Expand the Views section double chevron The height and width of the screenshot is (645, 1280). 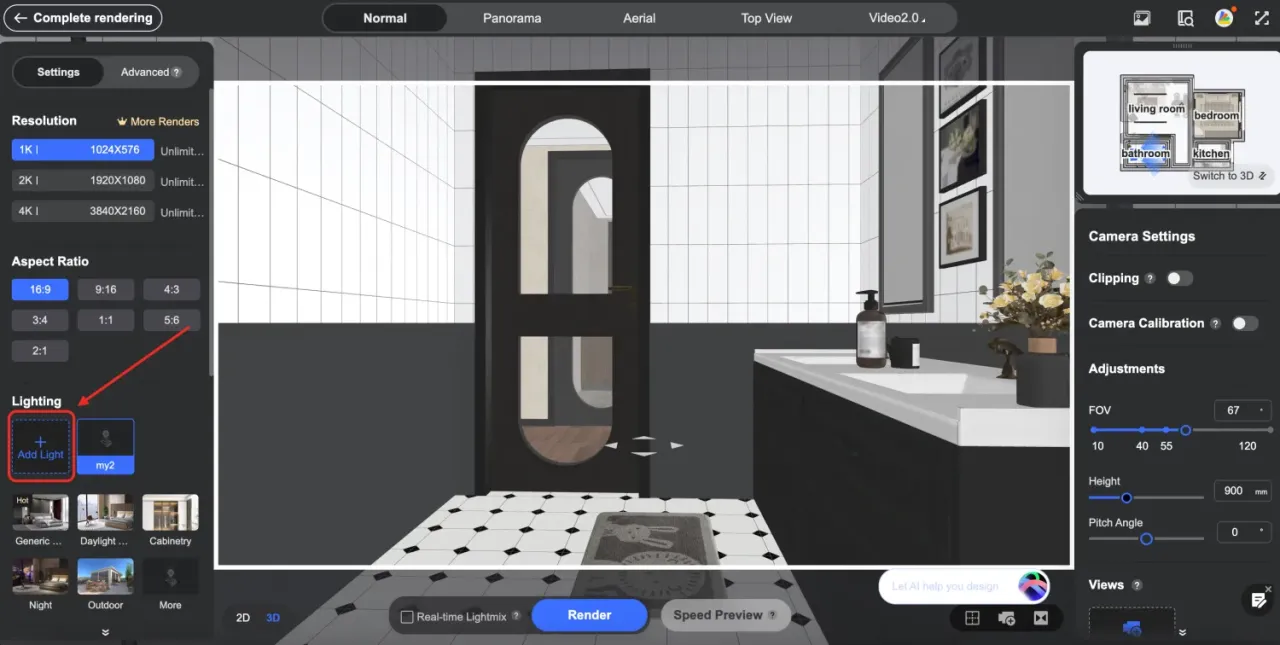(x=1182, y=632)
